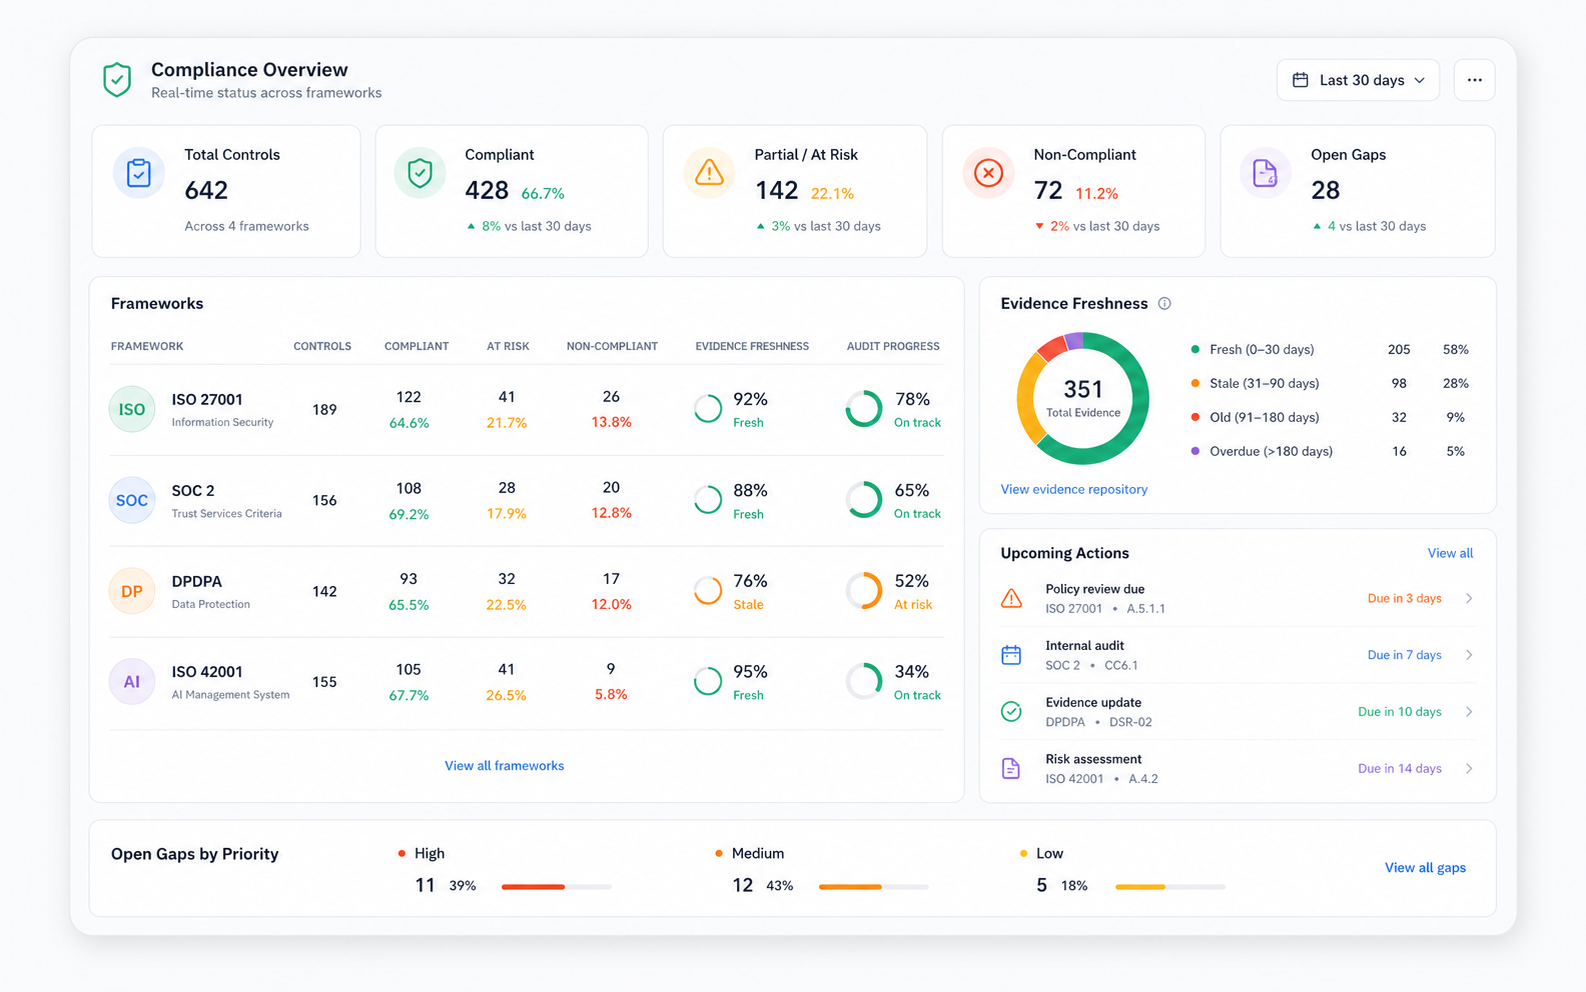The height and width of the screenshot is (992, 1586).
Task: Click the Open Gaps document icon
Action: (x=1265, y=173)
